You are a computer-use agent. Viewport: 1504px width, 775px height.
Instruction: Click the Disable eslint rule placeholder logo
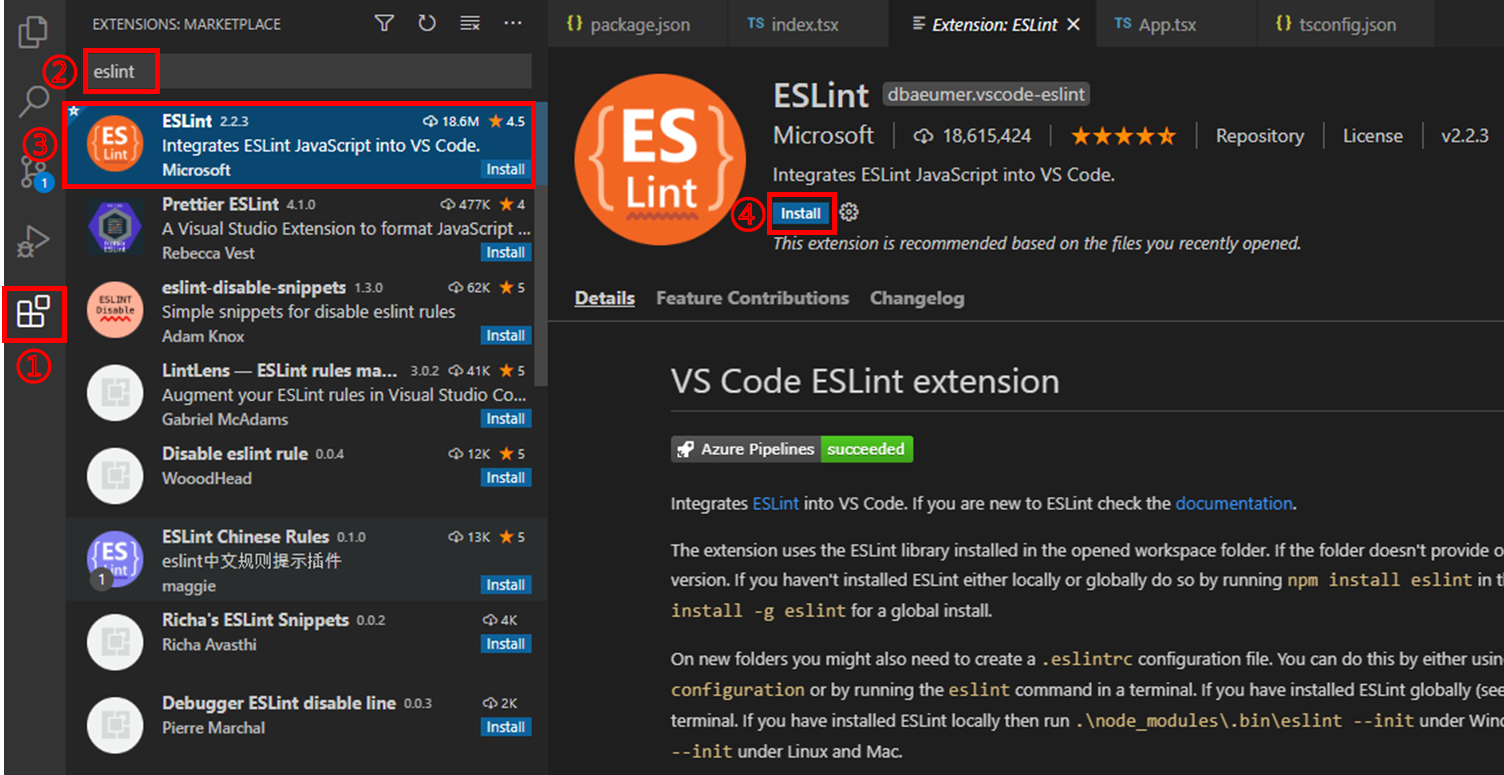click(x=115, y=477)
